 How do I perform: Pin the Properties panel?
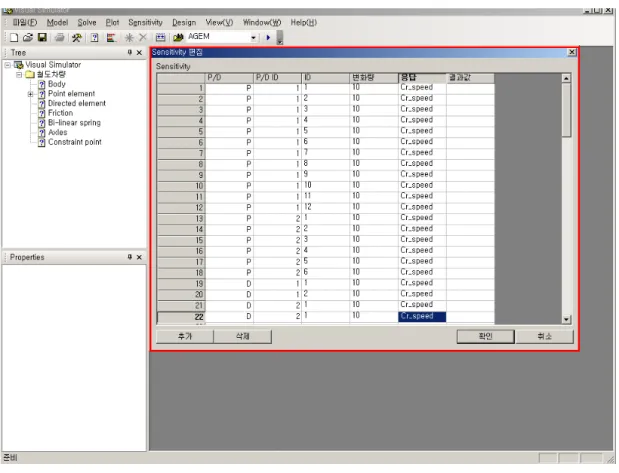pyautogui.click(x=129, y=257)
